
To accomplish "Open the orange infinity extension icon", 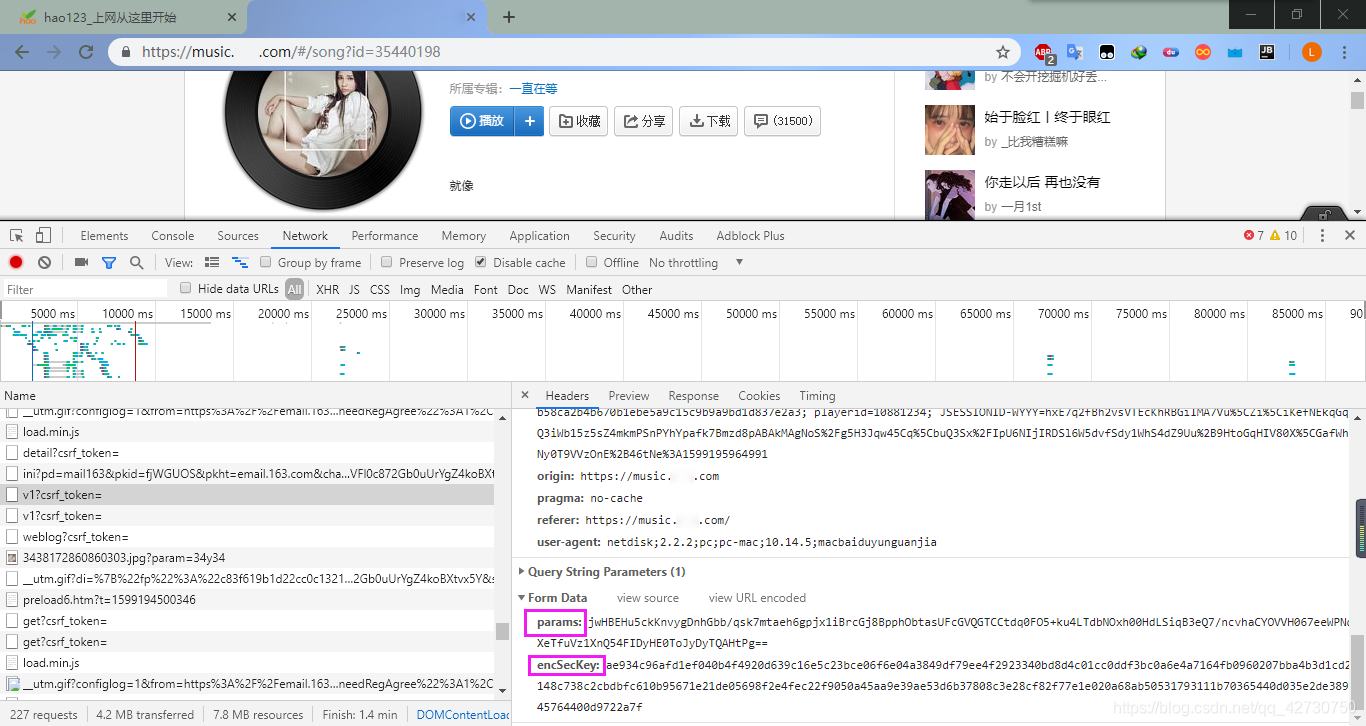I will 1203,52.
